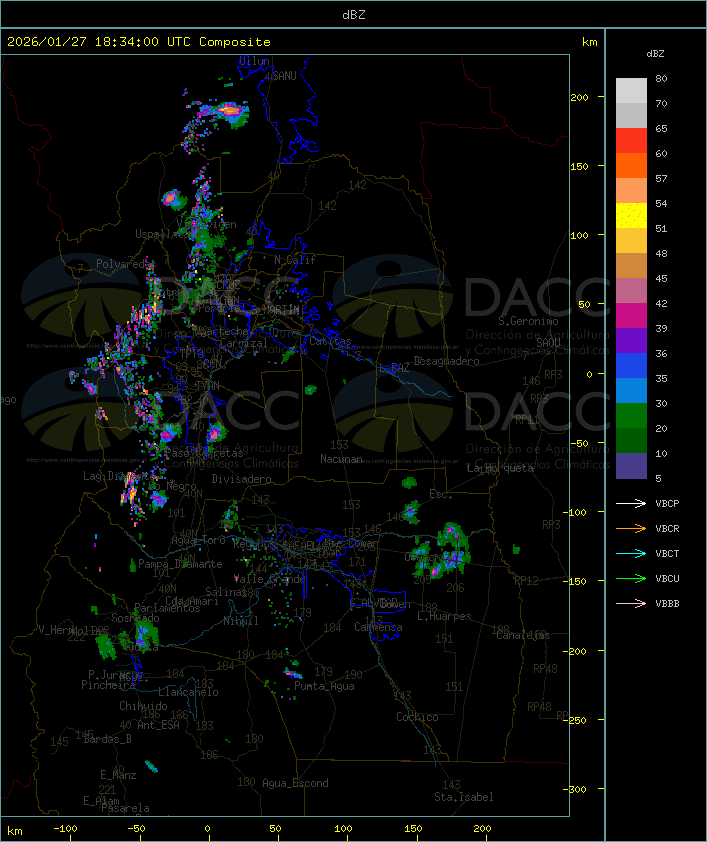Click the Polvaredas map label

124,264
